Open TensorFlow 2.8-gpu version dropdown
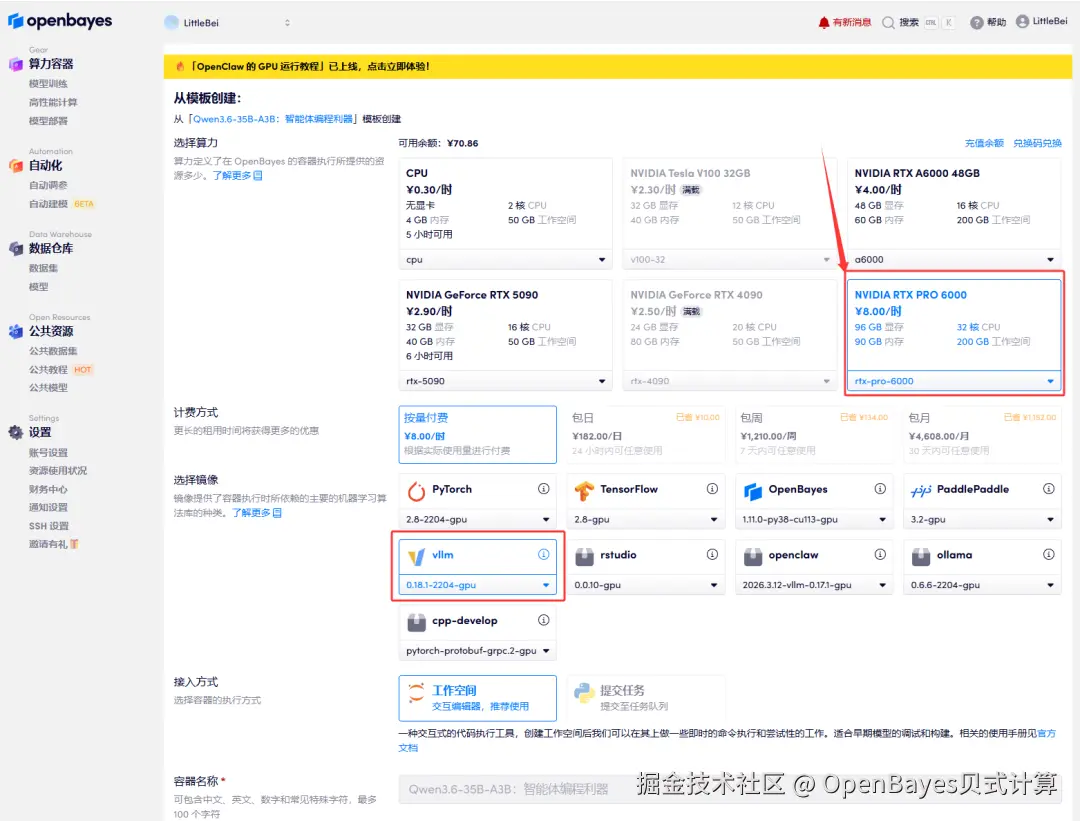Image resolution: width=1080 pixels, height=821 pixels. (x=645, y=519)
